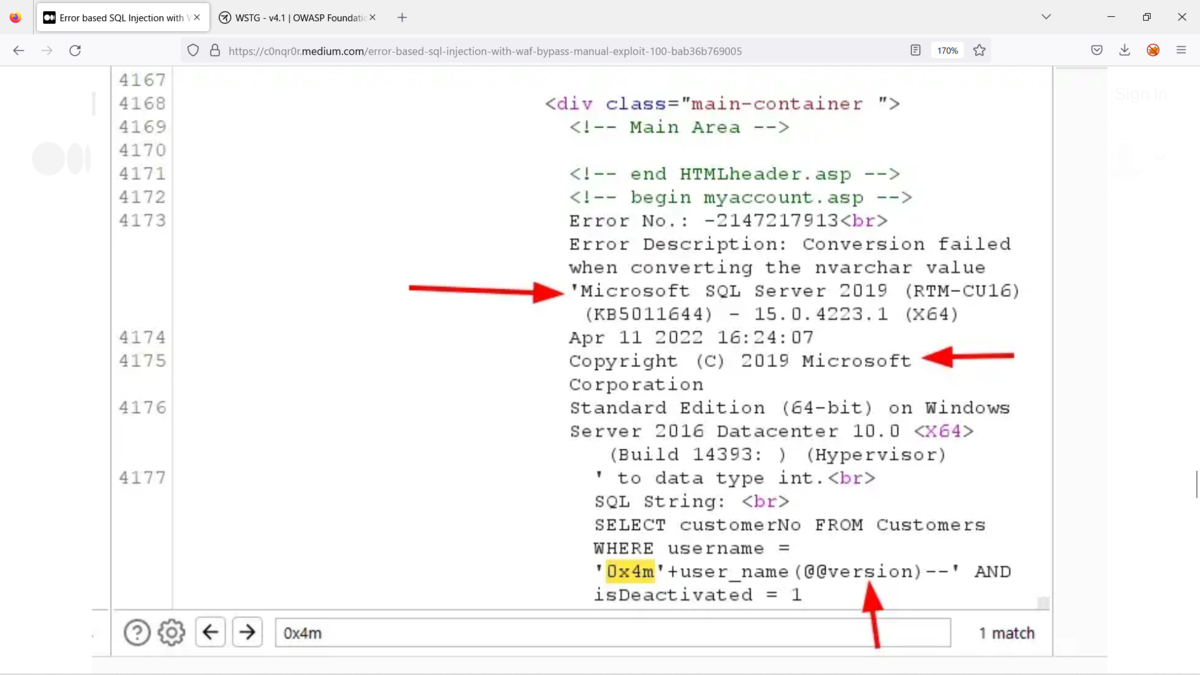Click the 'Error No.: -2147217913' text
The height and width of the screenshot is (675, 1200).
704,221
